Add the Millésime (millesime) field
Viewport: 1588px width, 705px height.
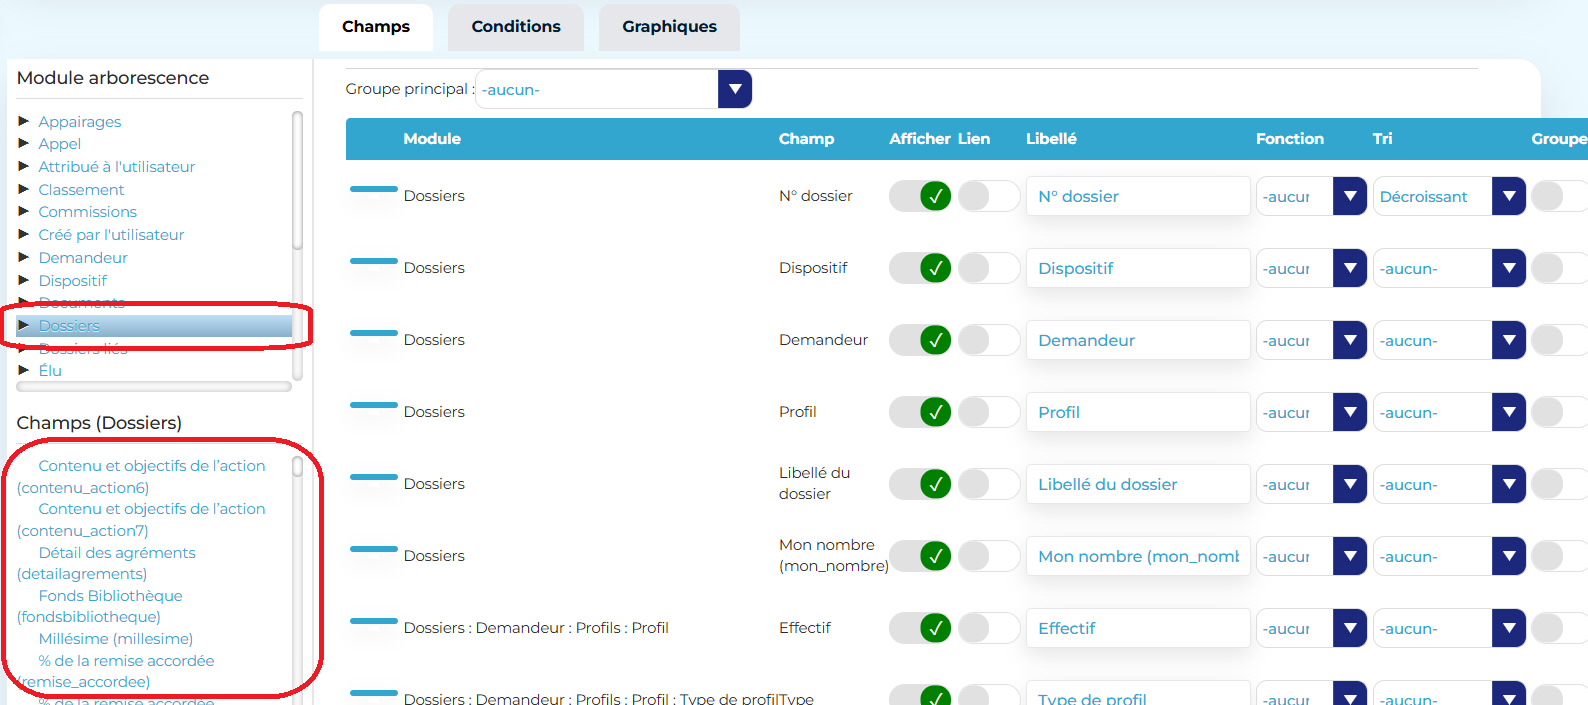pos(116,639)
